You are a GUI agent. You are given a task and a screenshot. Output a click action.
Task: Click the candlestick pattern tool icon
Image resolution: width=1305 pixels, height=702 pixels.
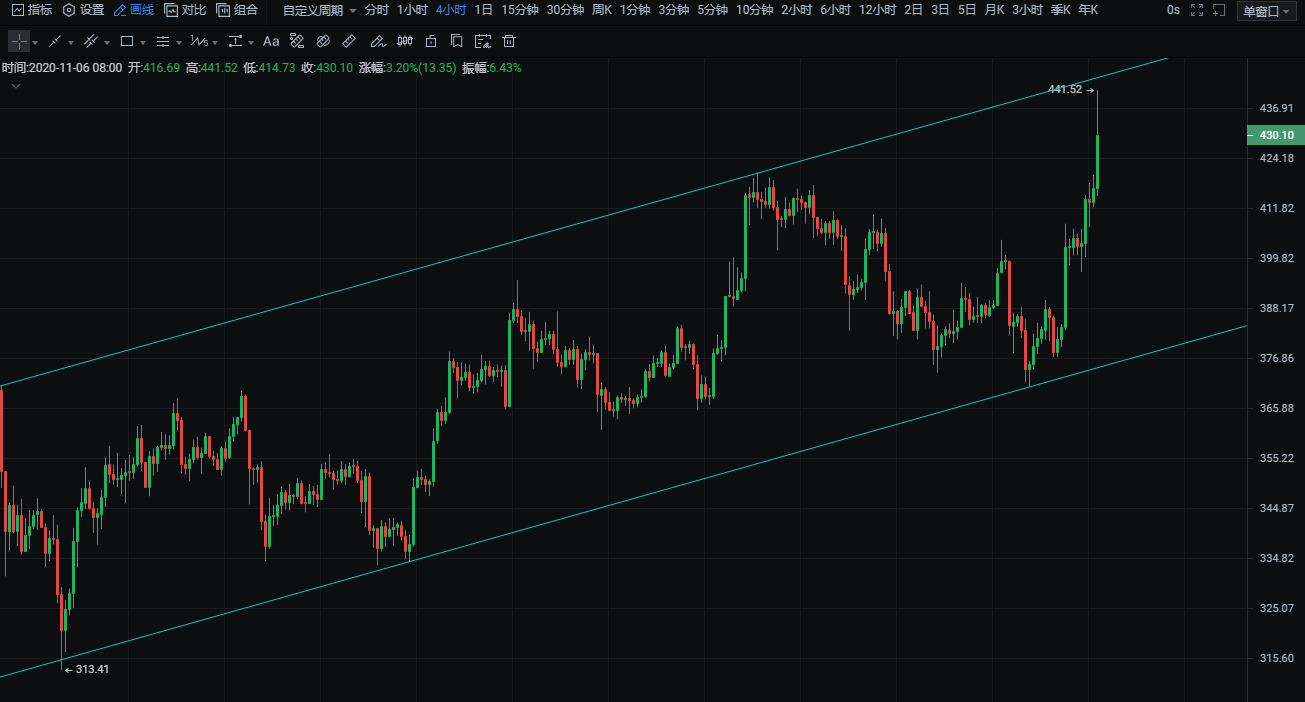point(404,42)
